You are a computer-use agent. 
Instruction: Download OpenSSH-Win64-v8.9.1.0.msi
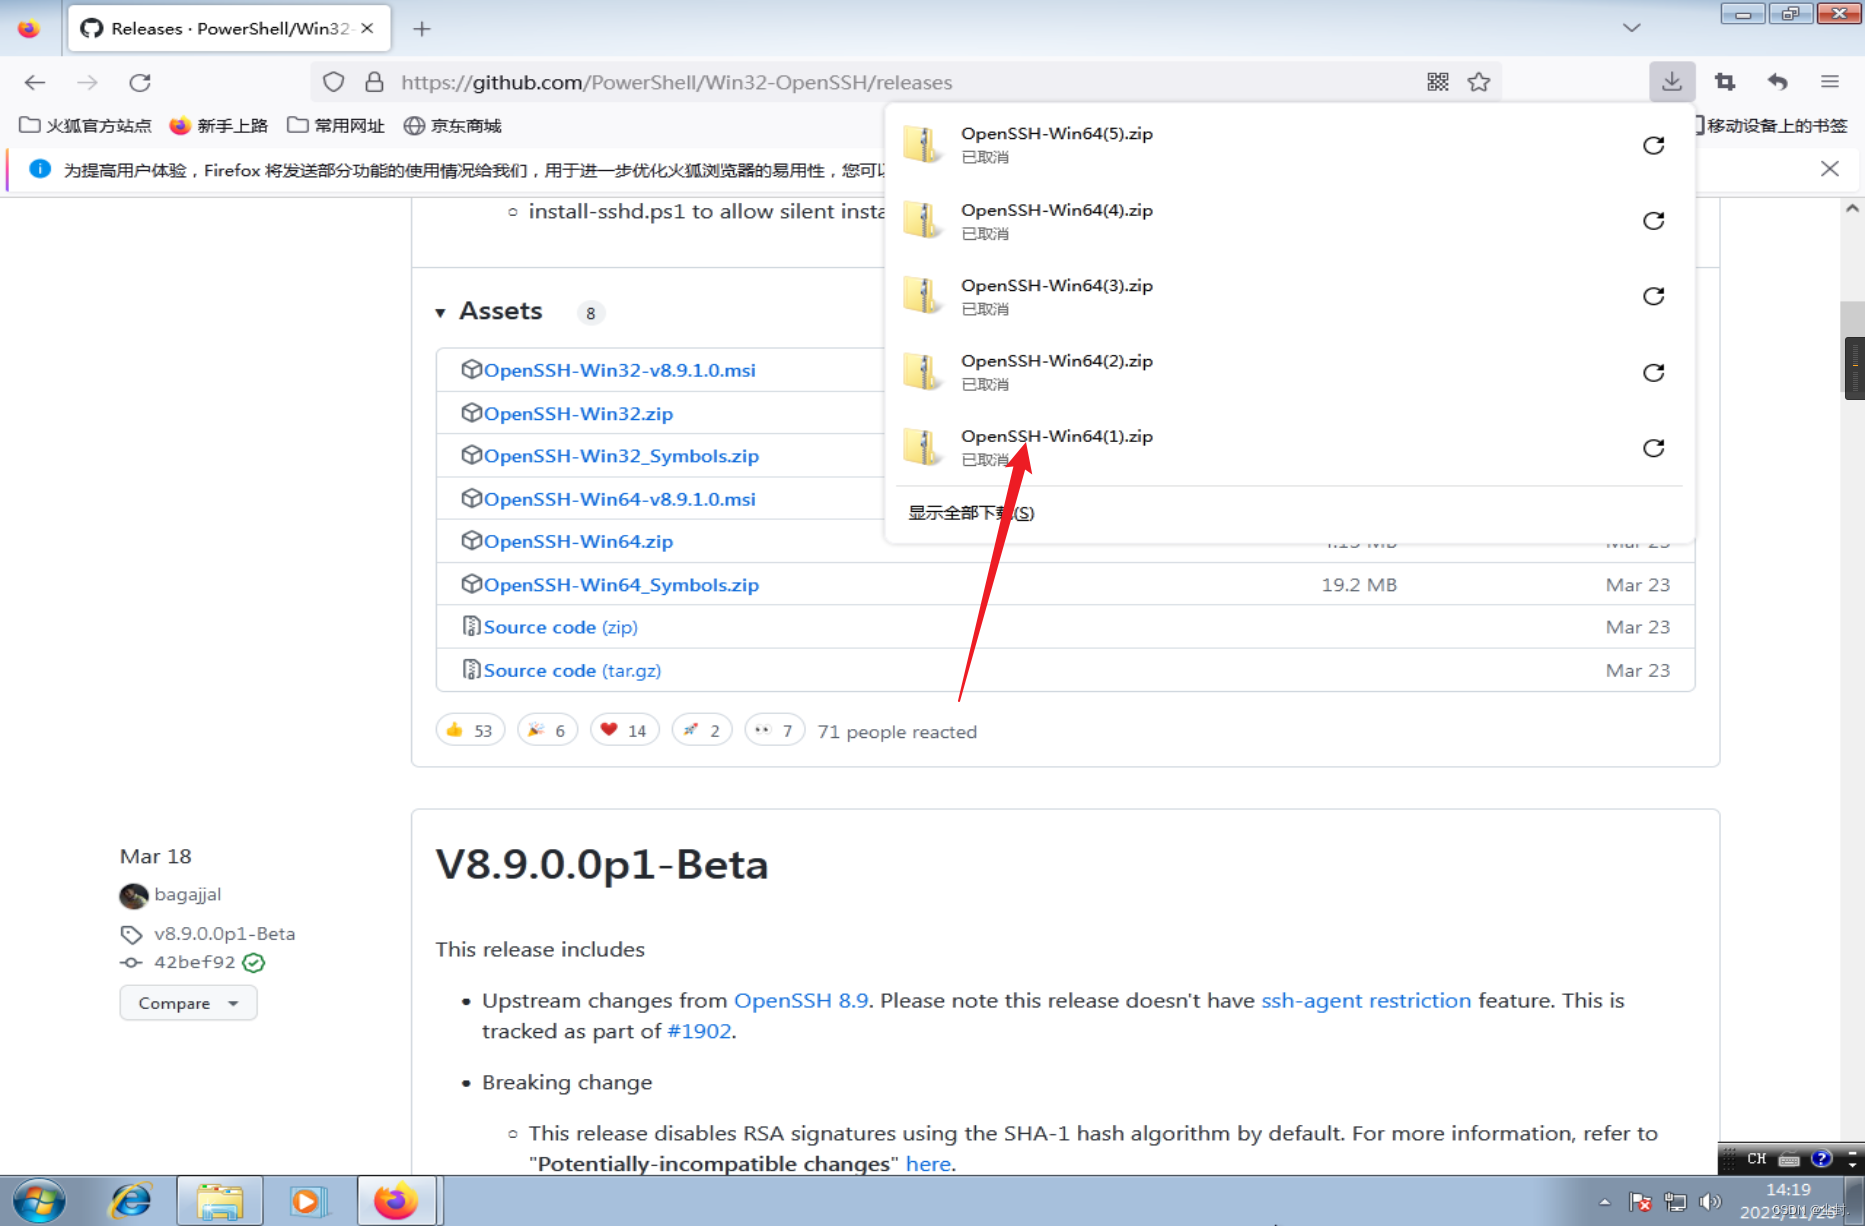pyautogui.click(x=619, y=499)
